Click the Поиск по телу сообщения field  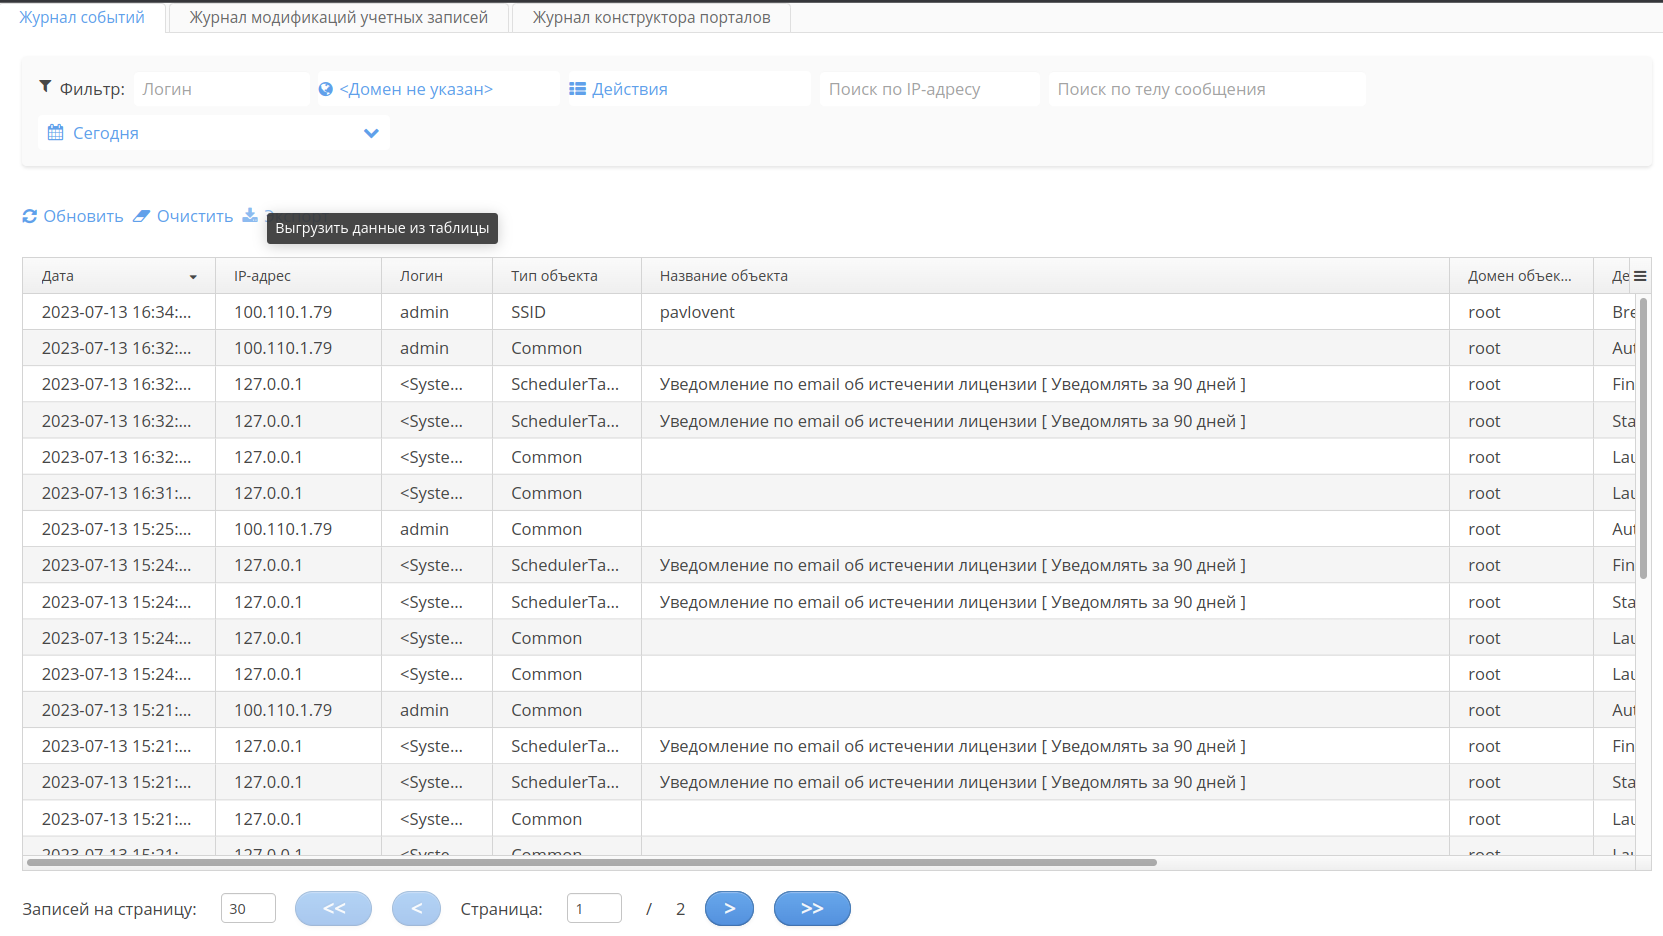pyautogui.click(x=1206, y=89)
